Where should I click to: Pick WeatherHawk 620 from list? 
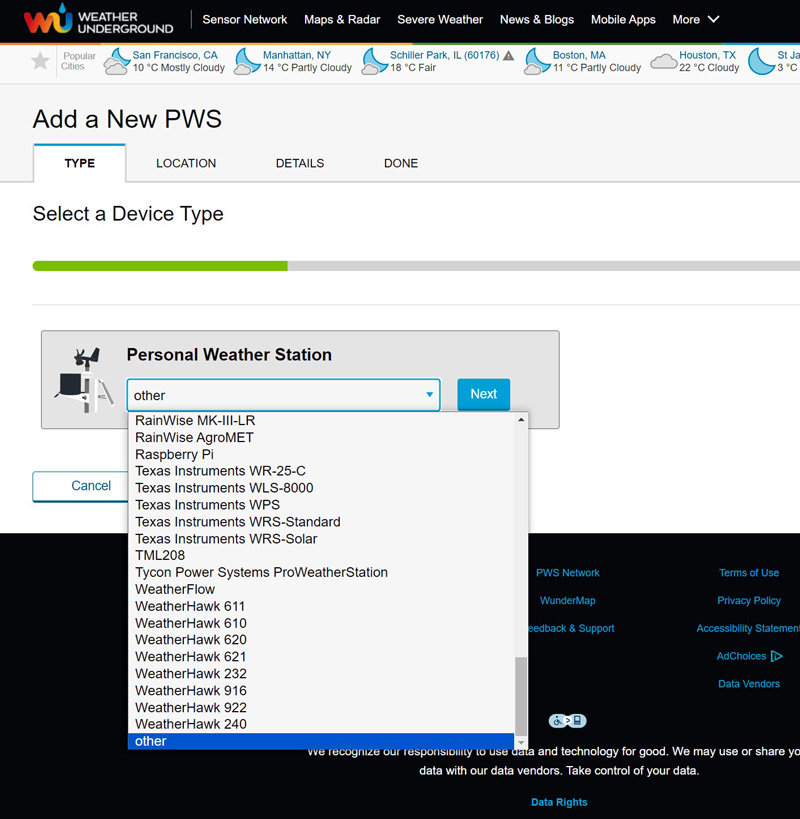321,639
